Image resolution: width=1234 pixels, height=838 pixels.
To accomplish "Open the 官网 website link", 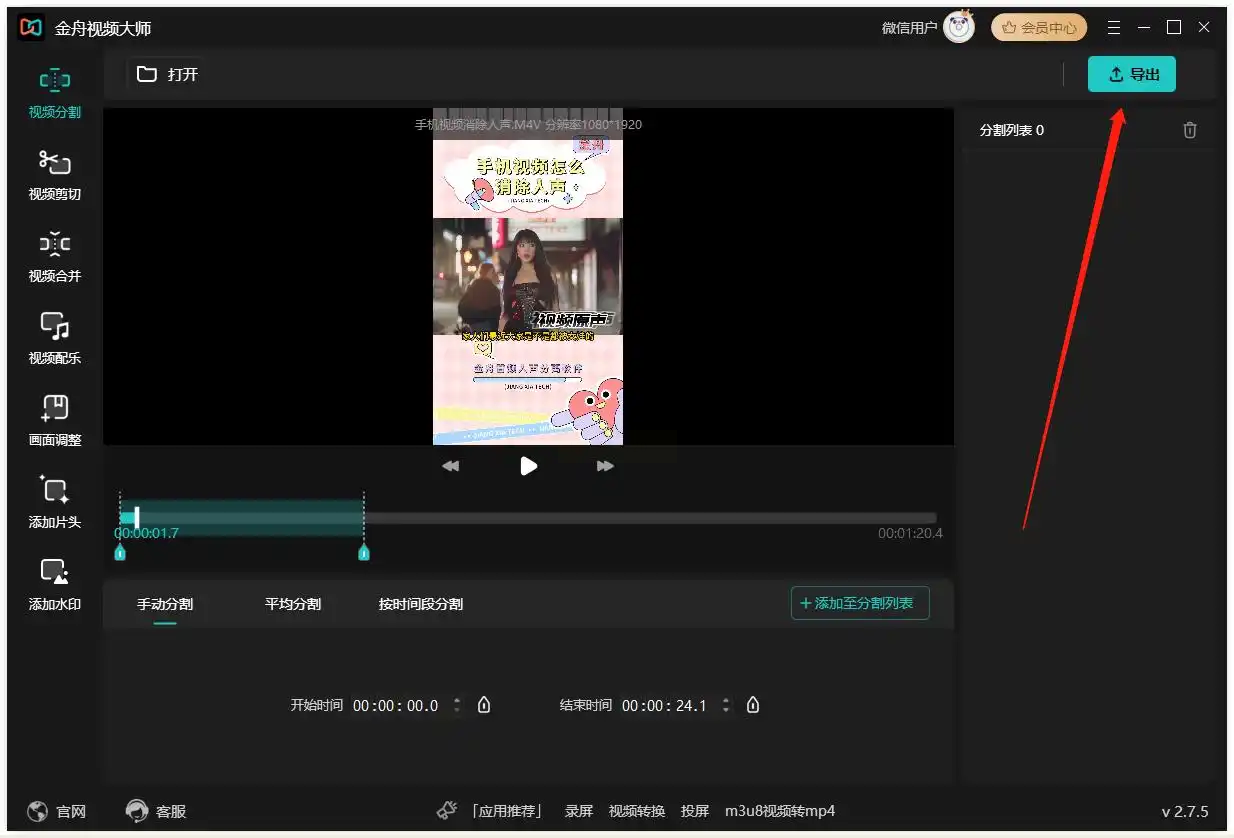I will [57, 811].
